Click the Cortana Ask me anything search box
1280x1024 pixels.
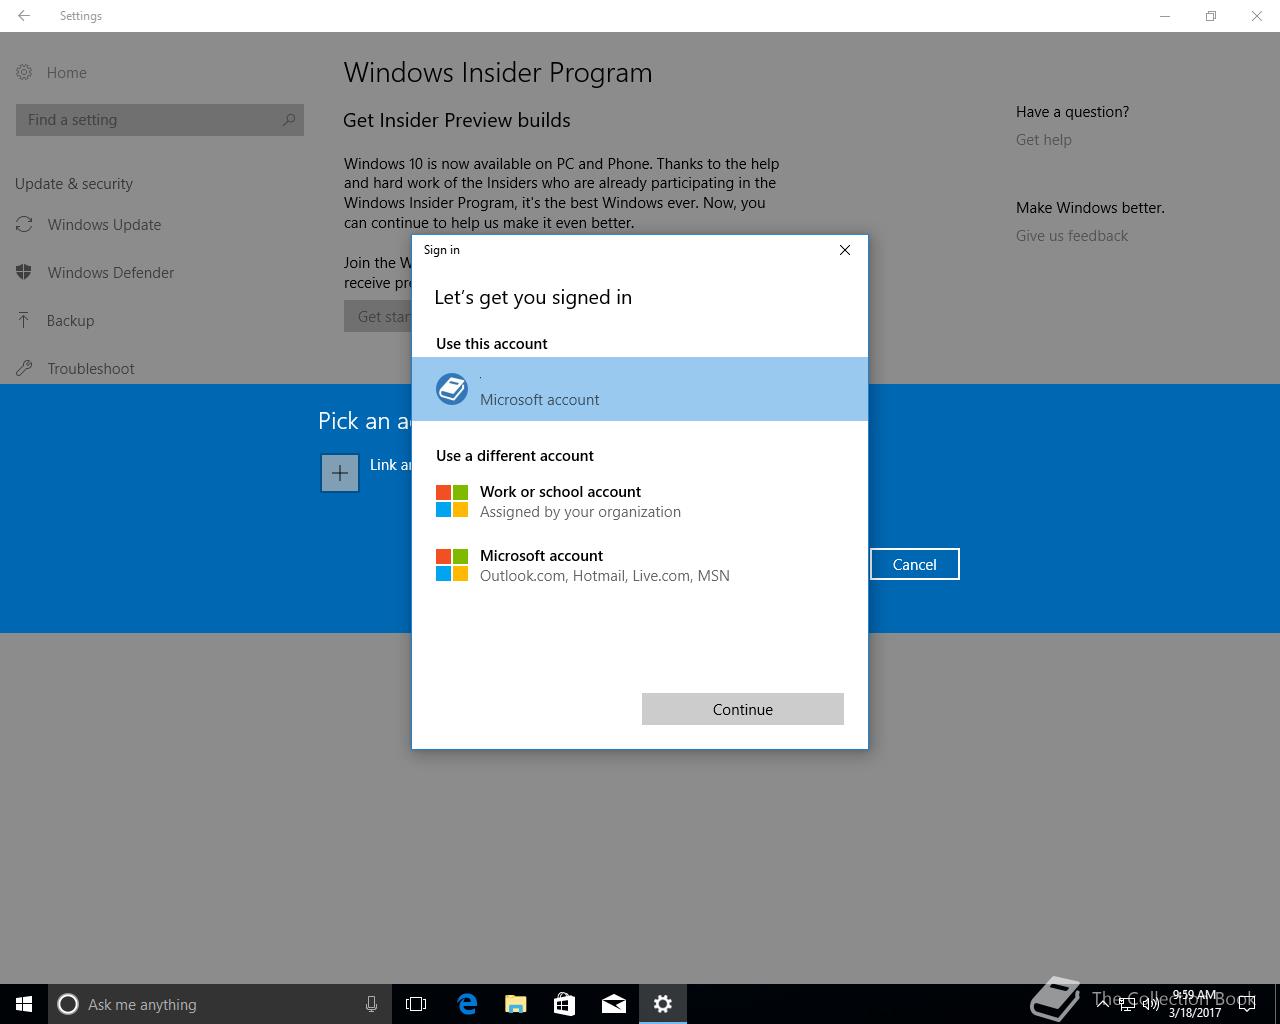(x=218, y=1004)
